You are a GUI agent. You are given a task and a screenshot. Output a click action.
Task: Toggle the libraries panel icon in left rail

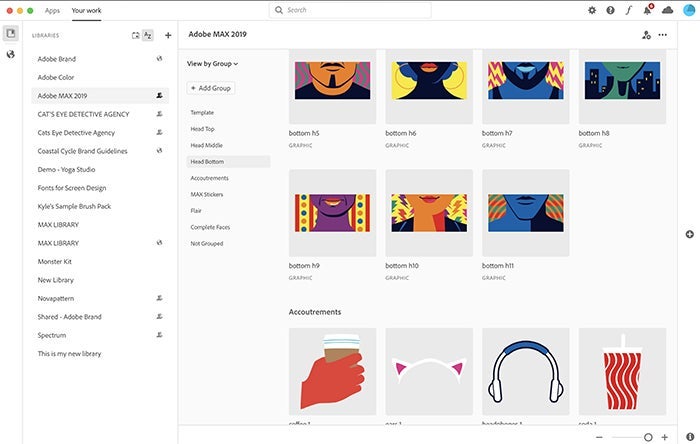(10, 34)
